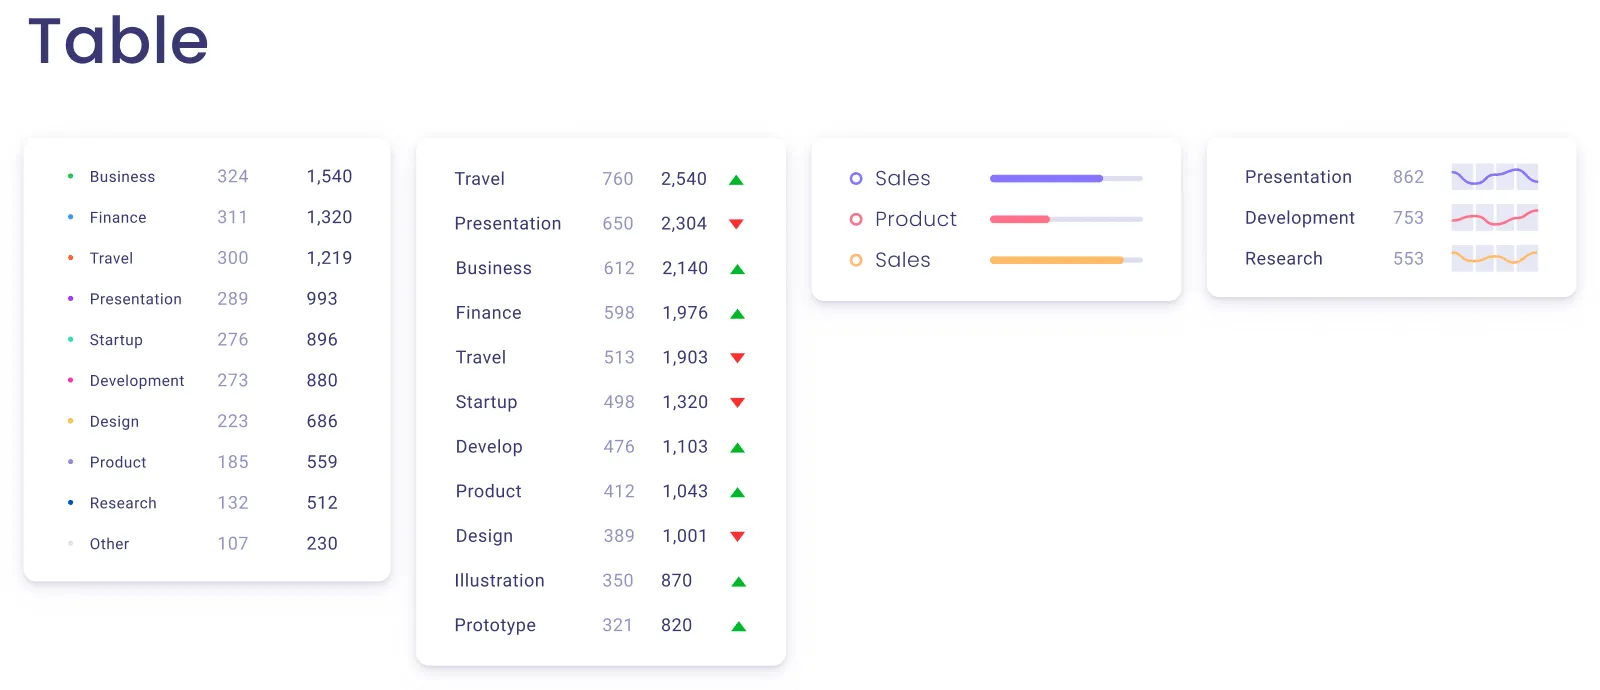
Task: Click the pink Product progress bar
Action: pyautogui.click(x=1065, y=219)
